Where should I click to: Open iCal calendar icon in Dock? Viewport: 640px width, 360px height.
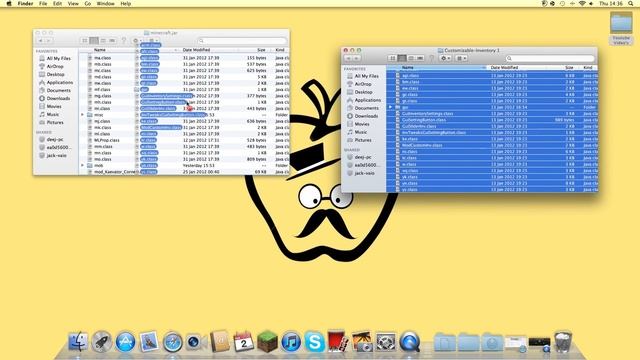pos(244,342)
